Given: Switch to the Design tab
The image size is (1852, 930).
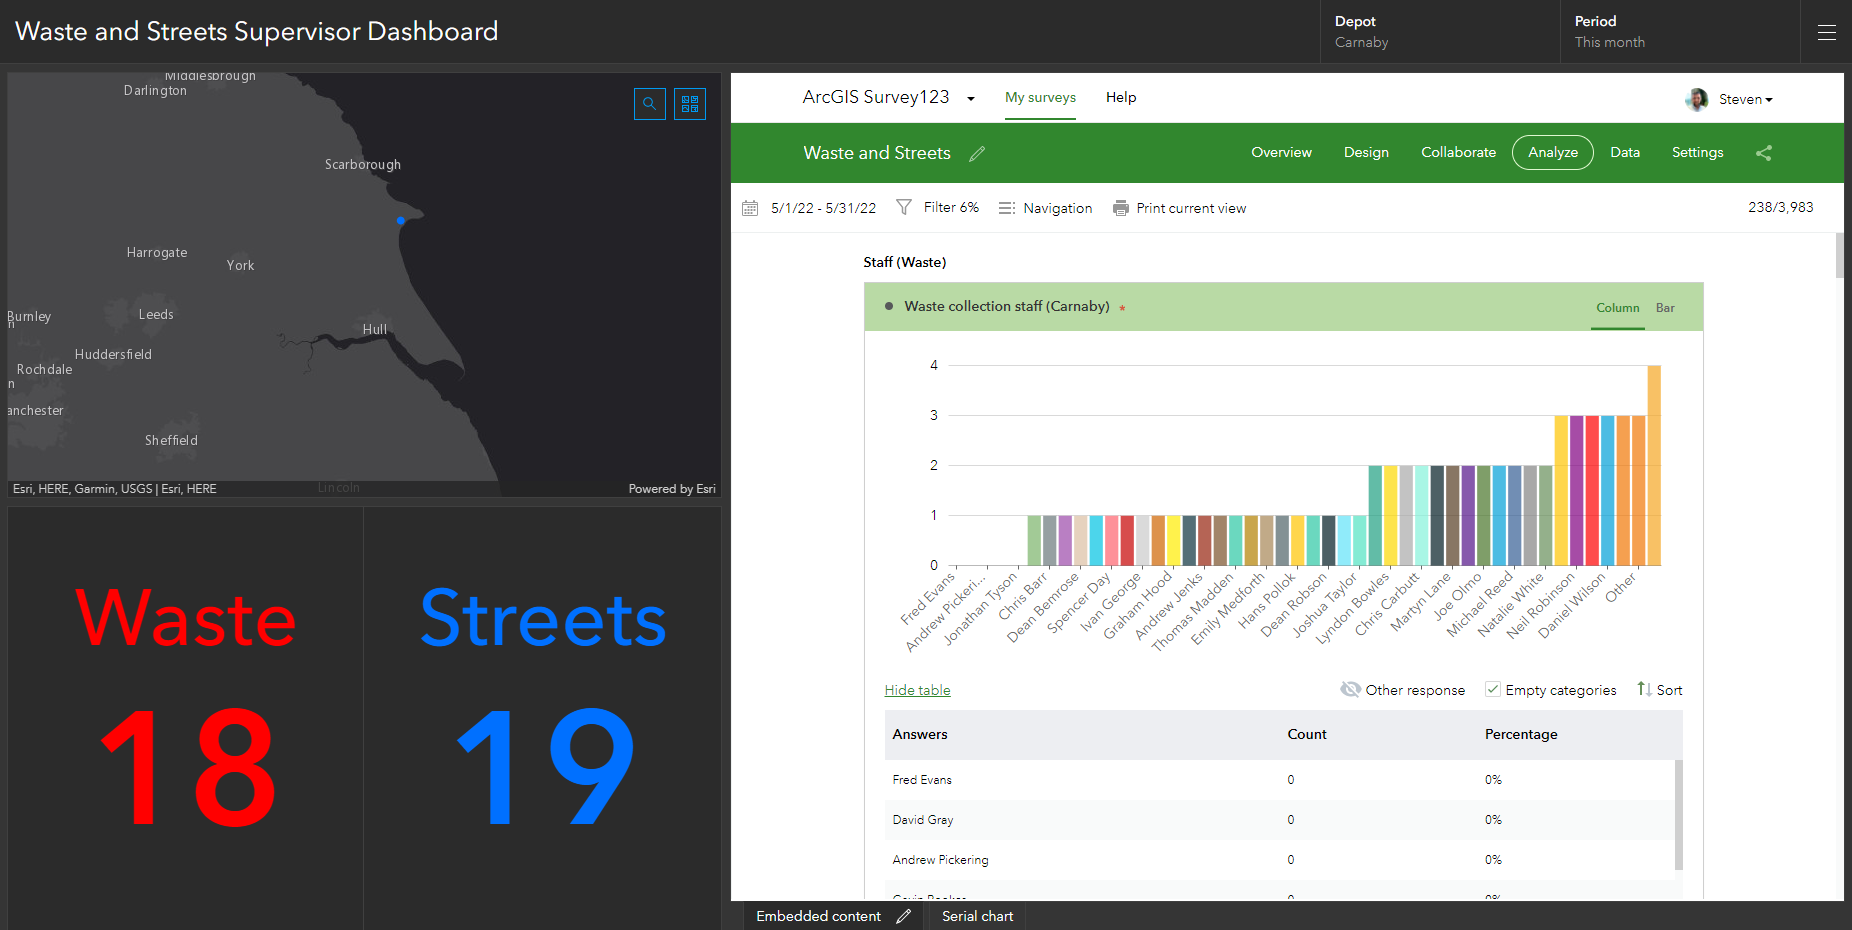Looking at the screenshot, I should click(x=1366, y=152).
